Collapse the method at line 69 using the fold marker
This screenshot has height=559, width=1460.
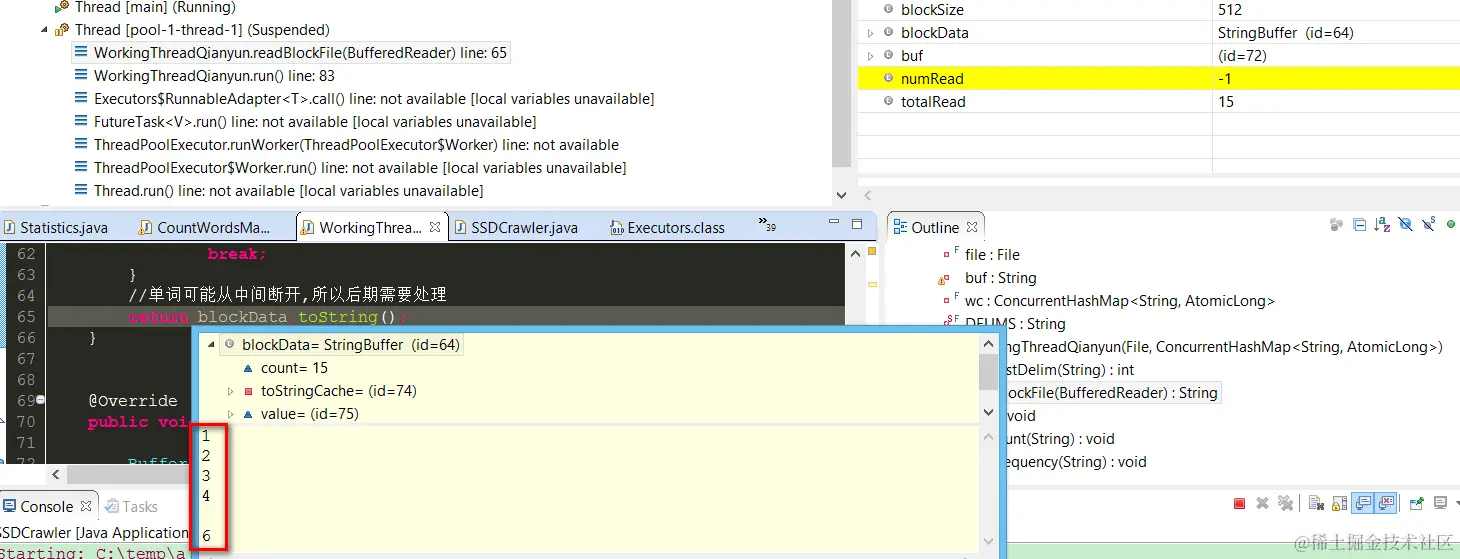(42, 400)
